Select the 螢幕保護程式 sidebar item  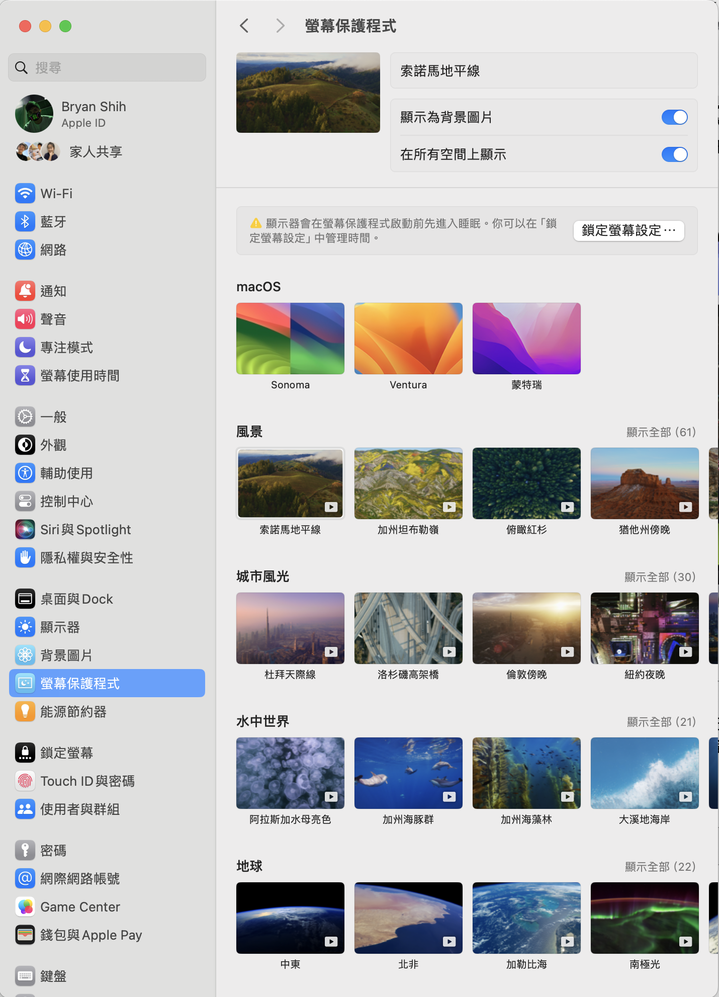[107, 683]
